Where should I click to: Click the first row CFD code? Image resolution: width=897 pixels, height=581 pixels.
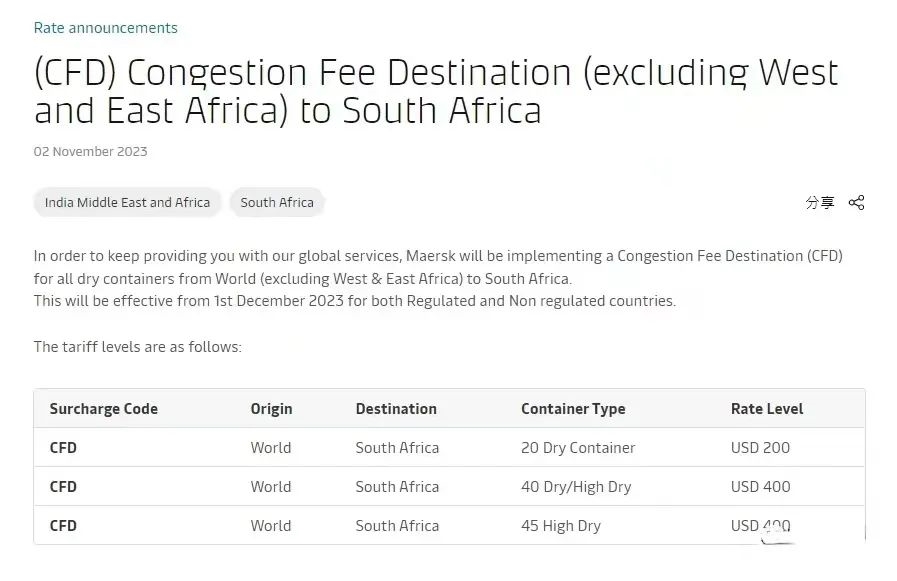(63, 448)
